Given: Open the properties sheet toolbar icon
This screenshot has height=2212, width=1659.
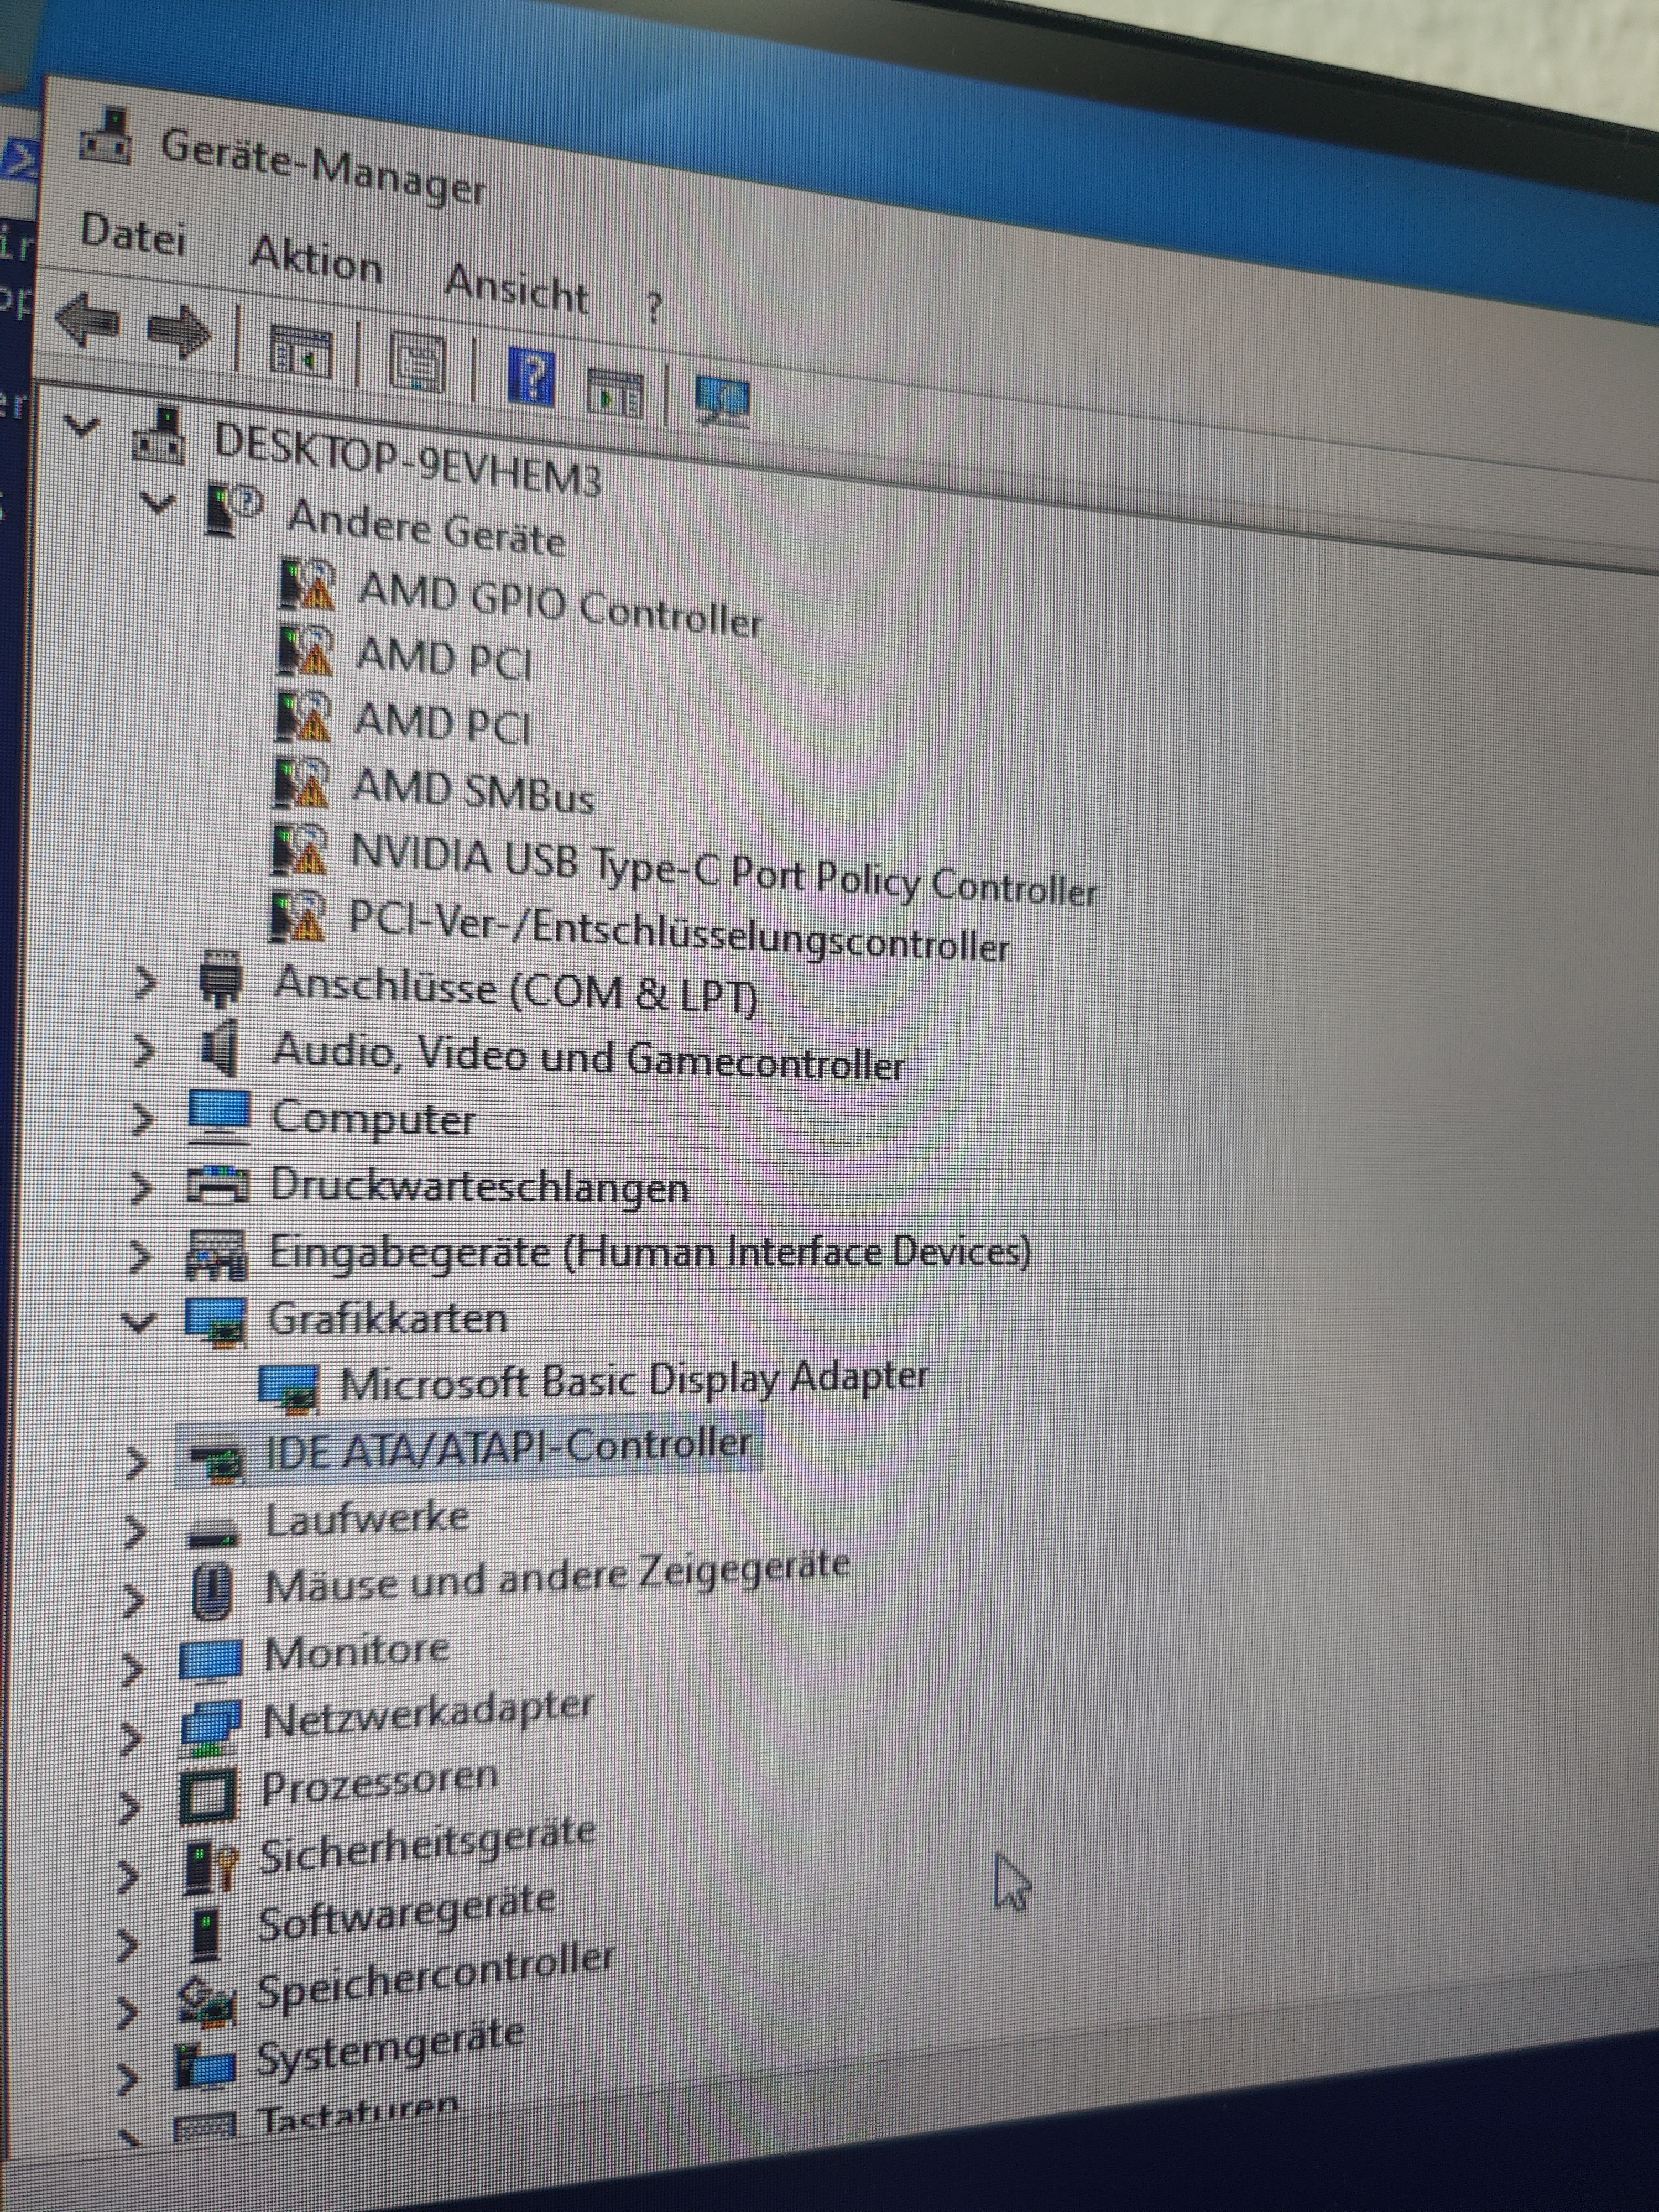Looking at the screenshot, I should (x=417, y=363).
